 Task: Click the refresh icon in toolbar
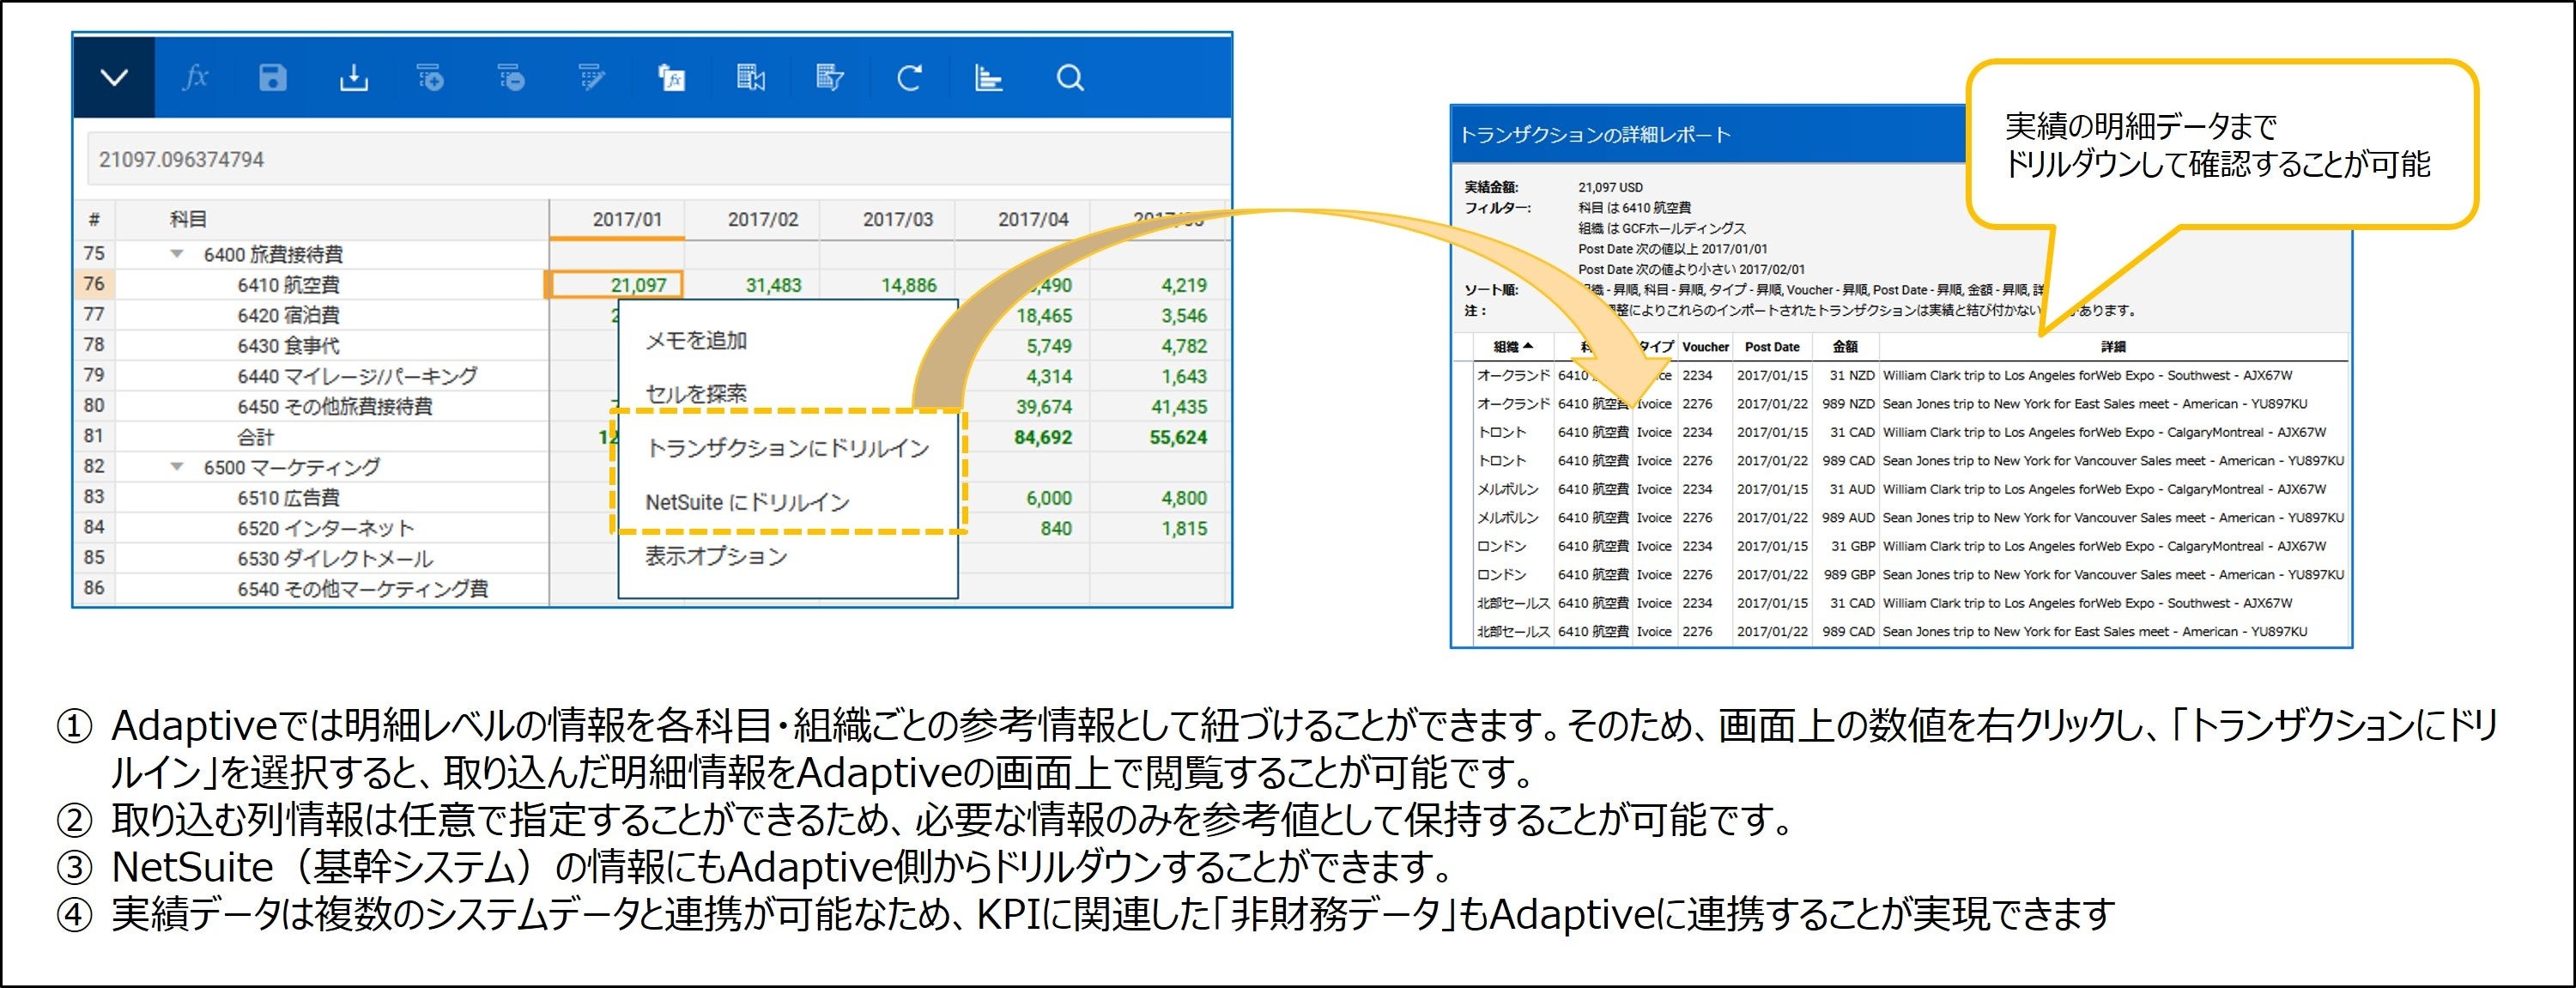(909, 78)
